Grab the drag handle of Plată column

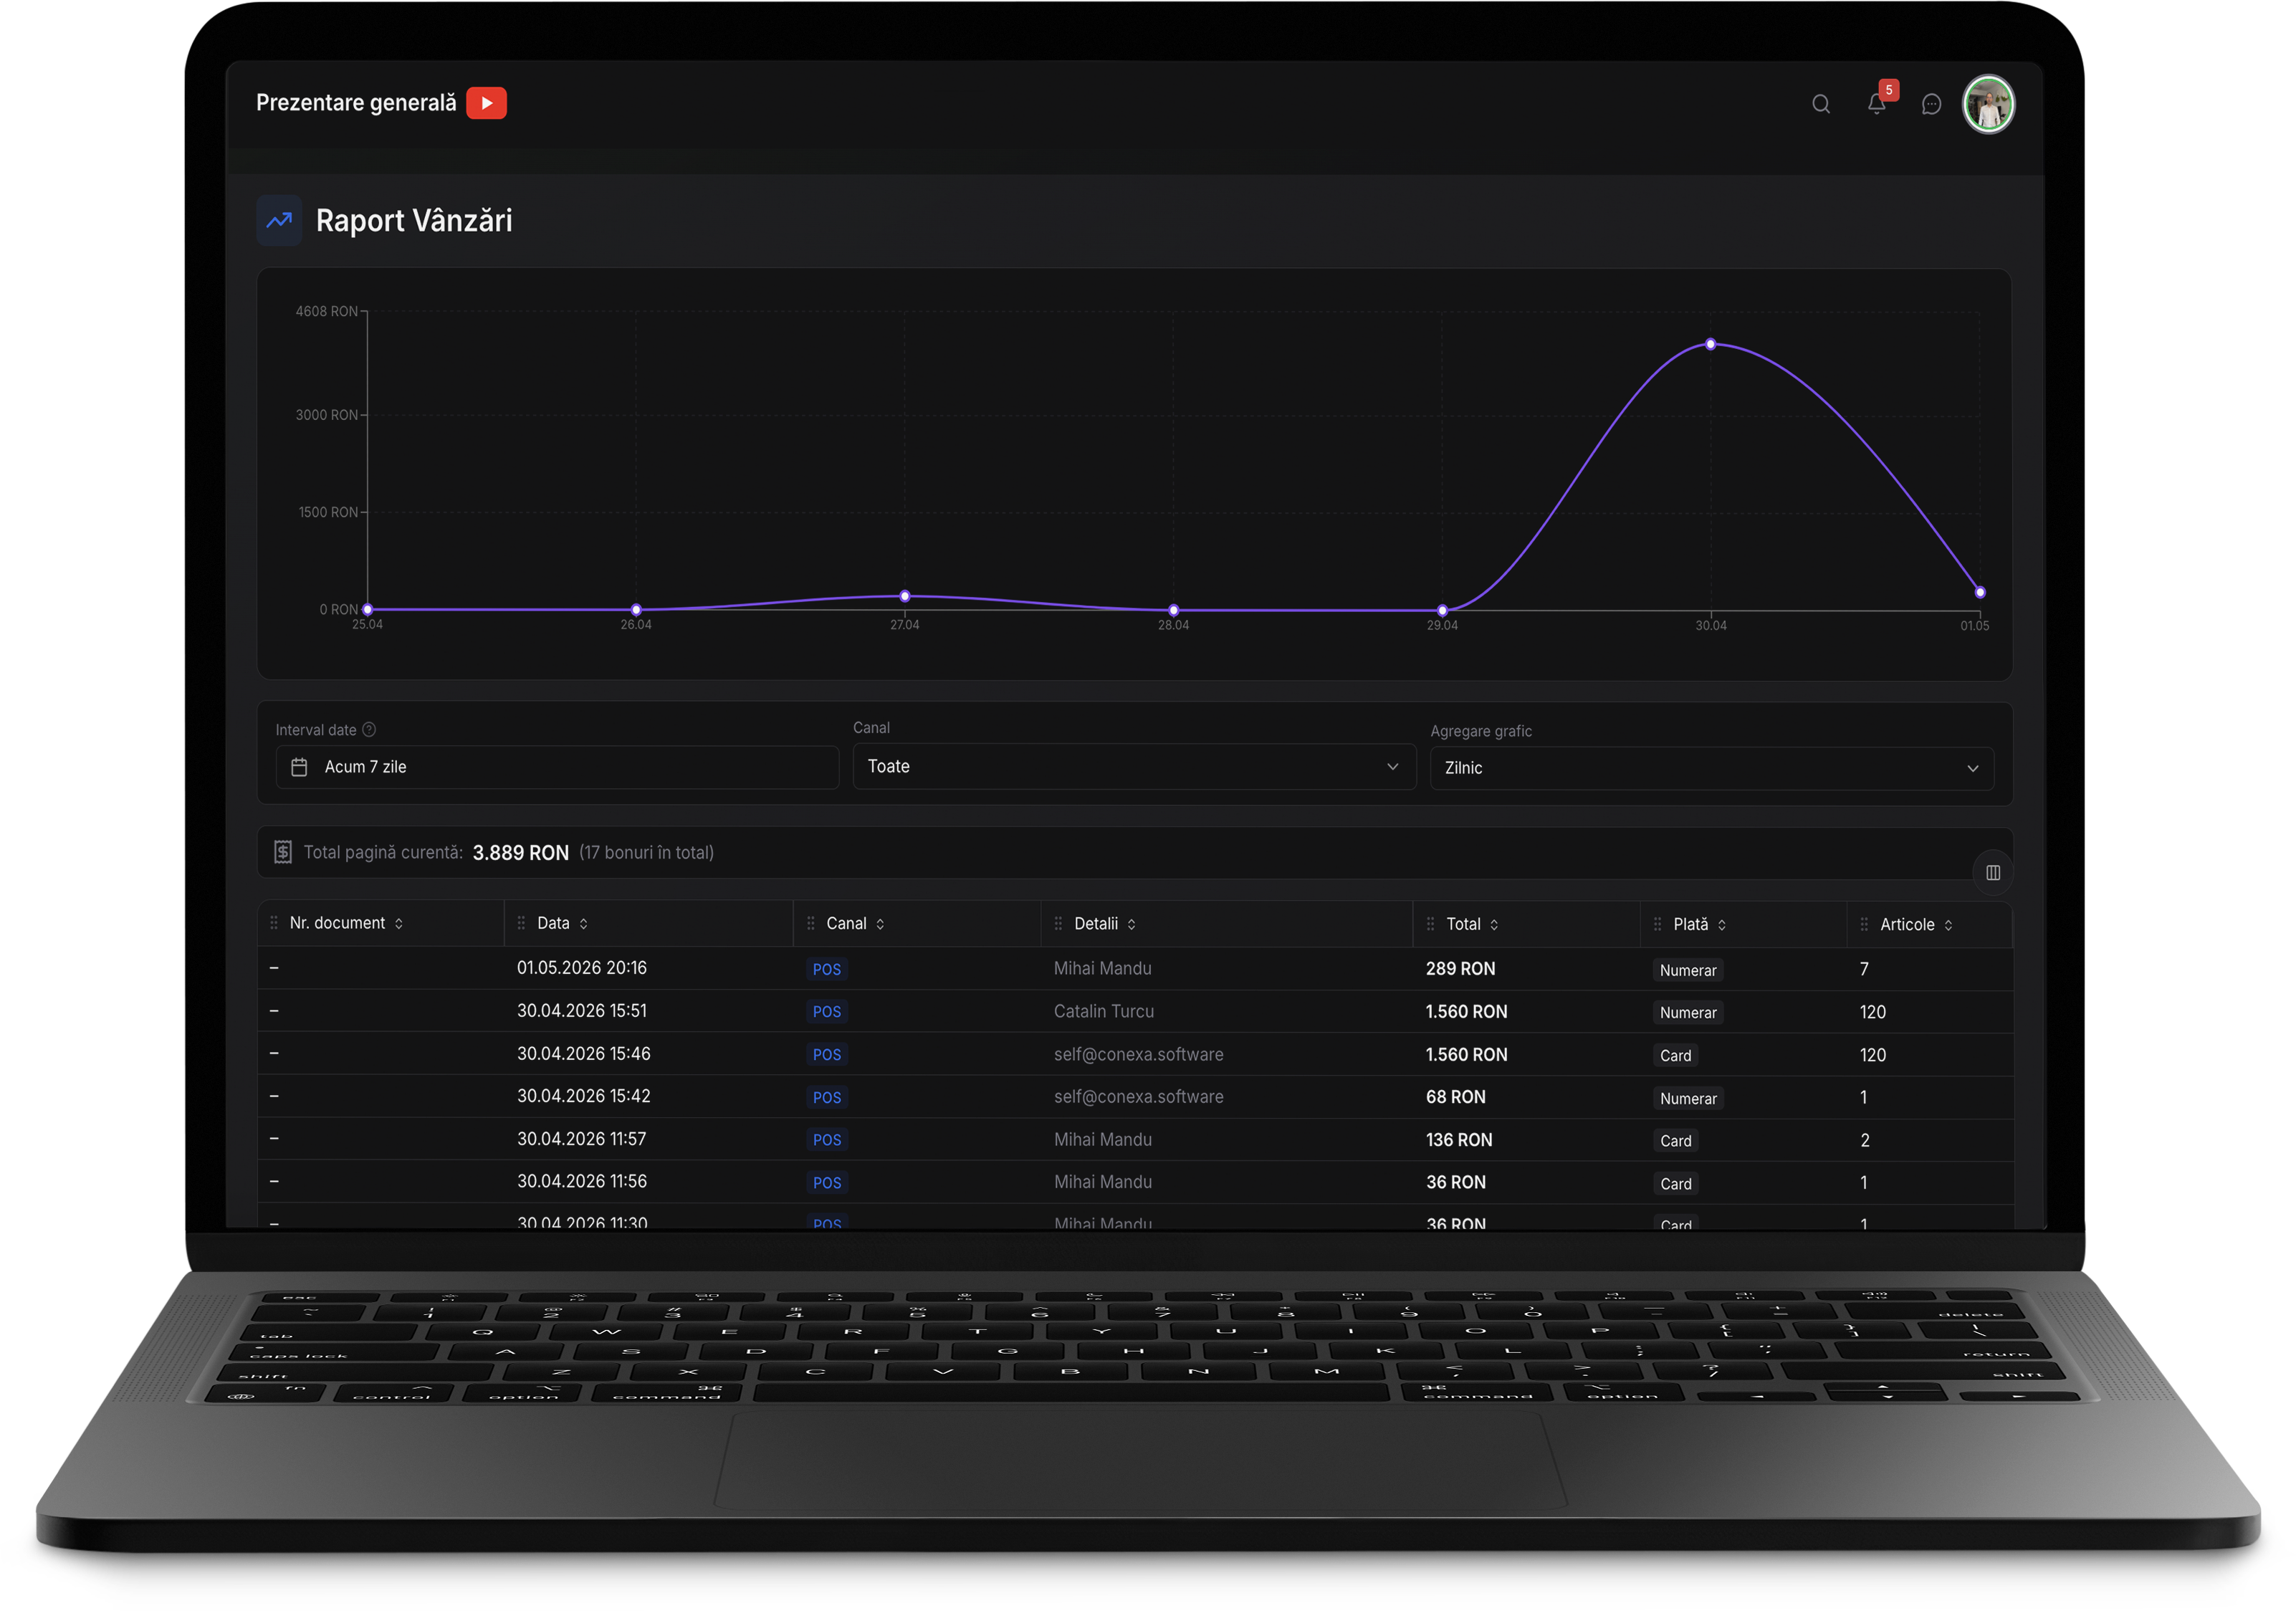pyautogui.click(x=1657, y=925)
